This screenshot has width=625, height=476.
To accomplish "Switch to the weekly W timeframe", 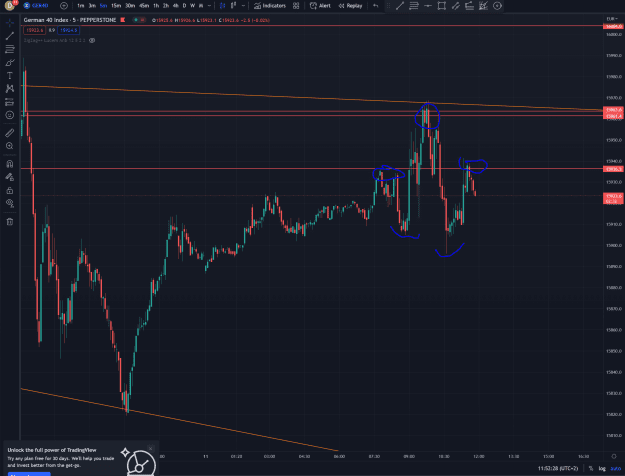I will click(193, 6).
